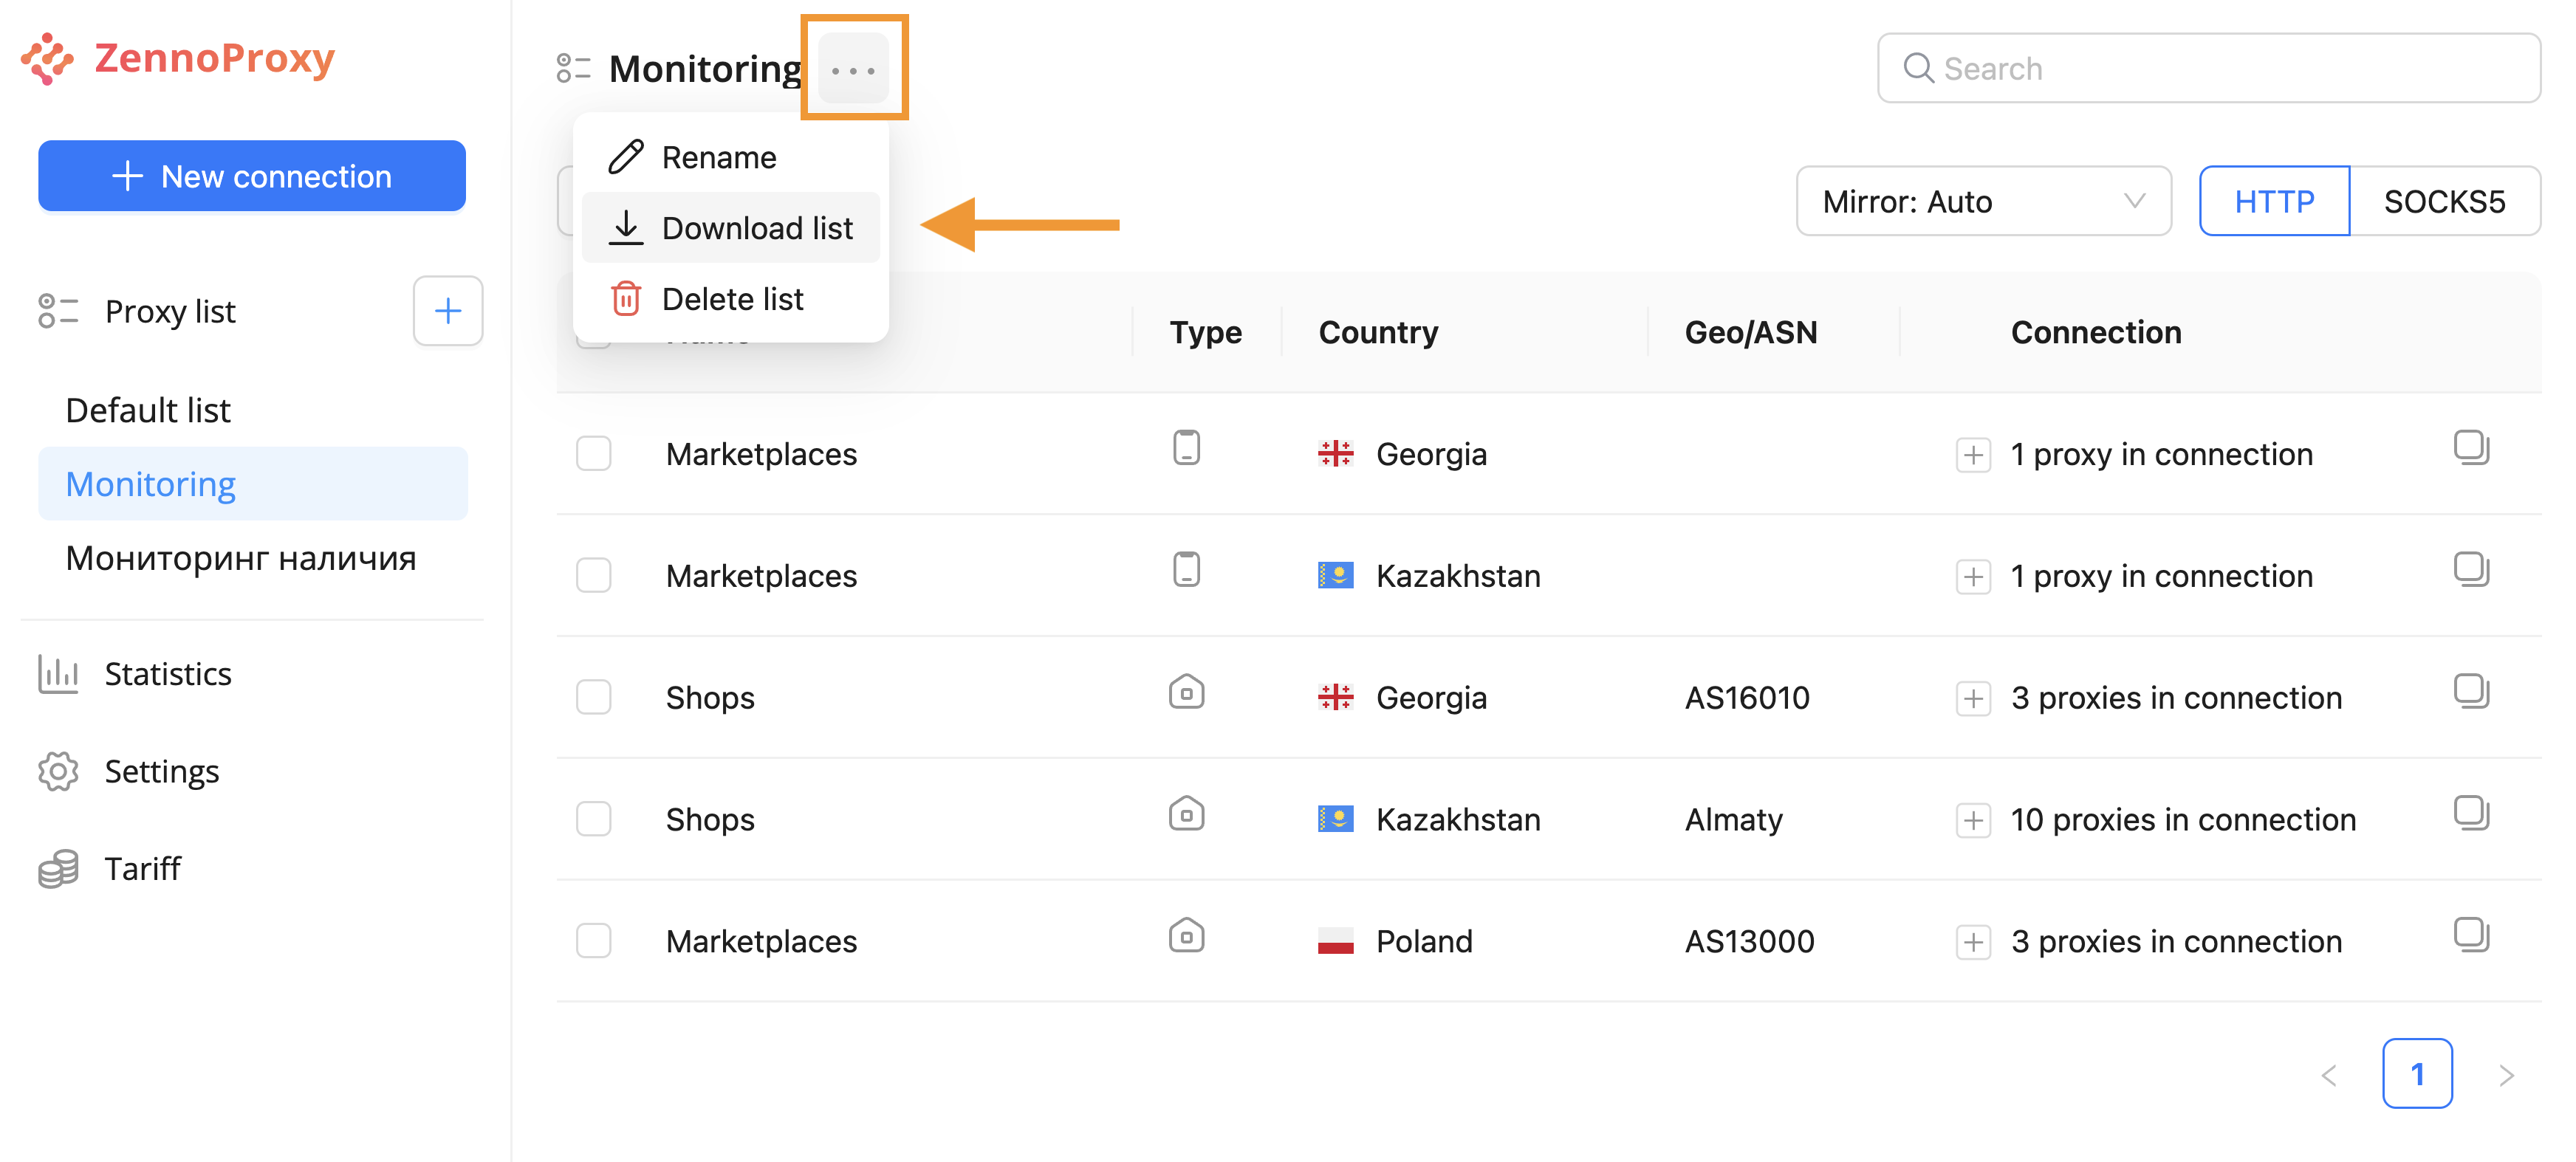Select Rename in the list menu
Screen dimensions: 2576x1162
pos(718,157)
